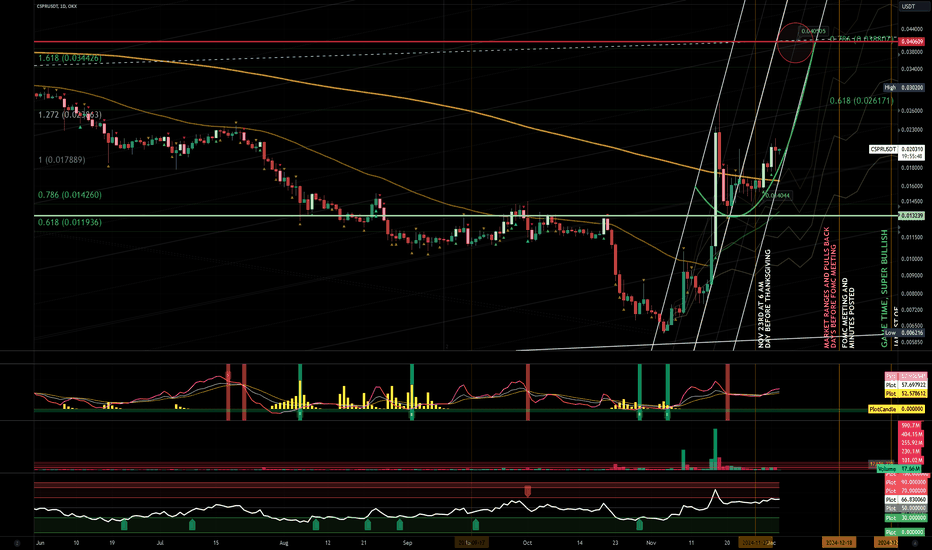Select the MARKET RANGES AND PULLS BACK red note

(830, 287)
